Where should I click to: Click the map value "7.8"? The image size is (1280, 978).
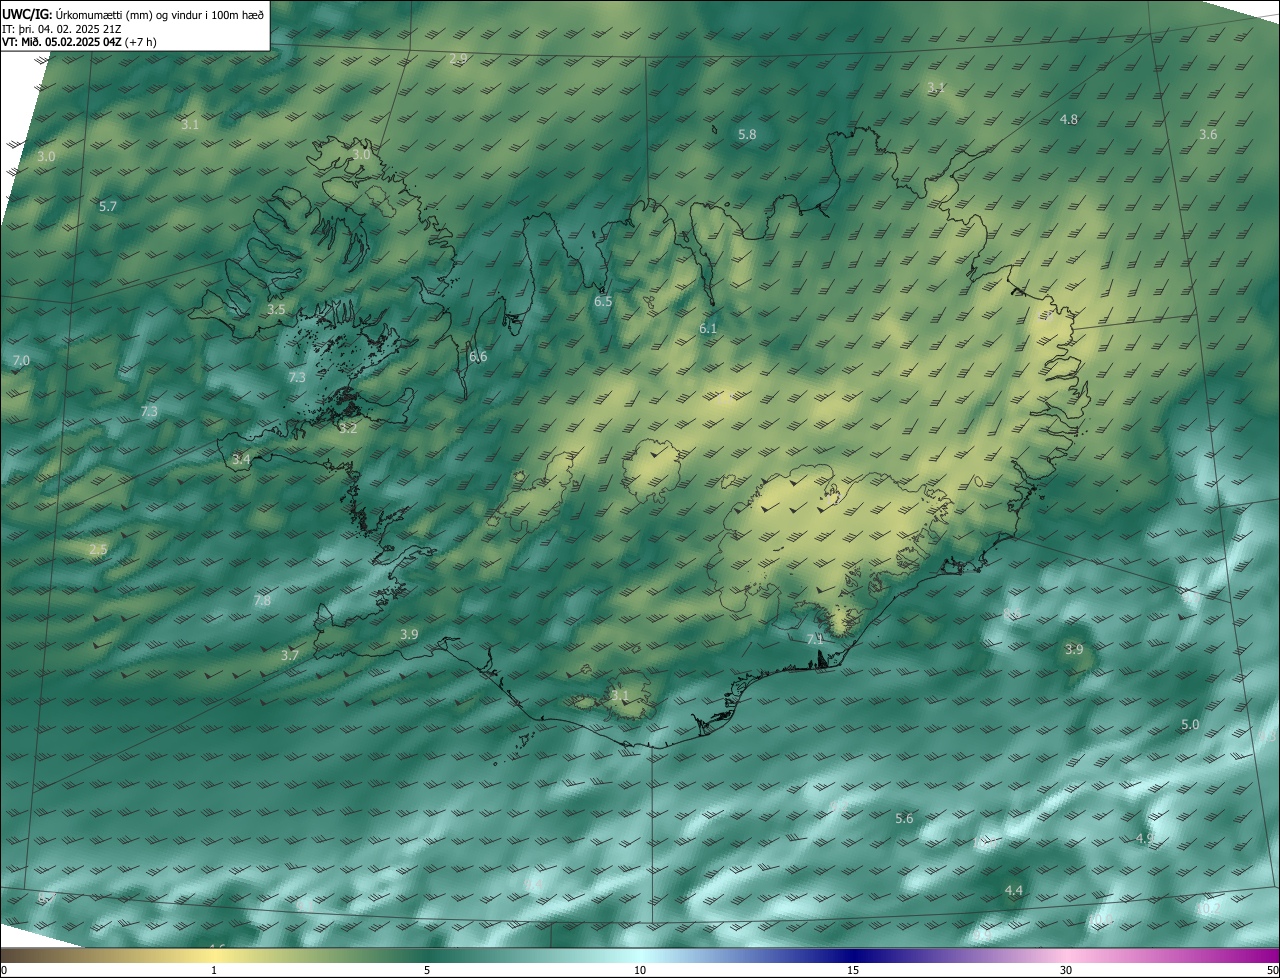(x=262, y=601)
